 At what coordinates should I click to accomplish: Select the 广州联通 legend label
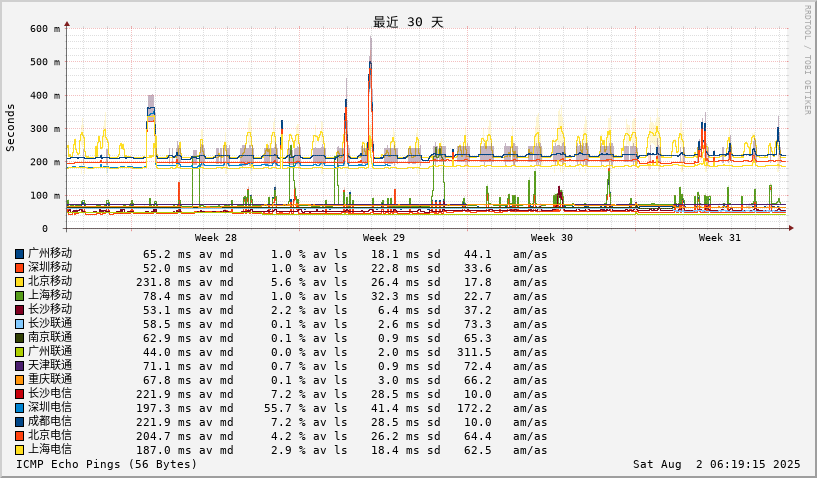tap(50, 352)
